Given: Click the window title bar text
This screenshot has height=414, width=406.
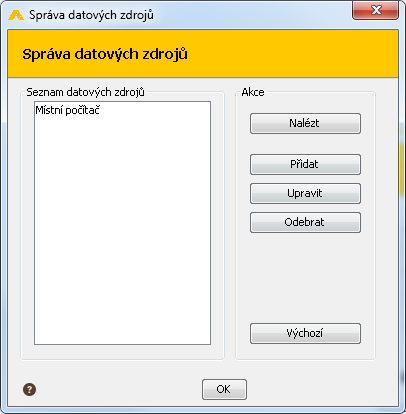Looking at the screenshot, I should pos(91,15).
